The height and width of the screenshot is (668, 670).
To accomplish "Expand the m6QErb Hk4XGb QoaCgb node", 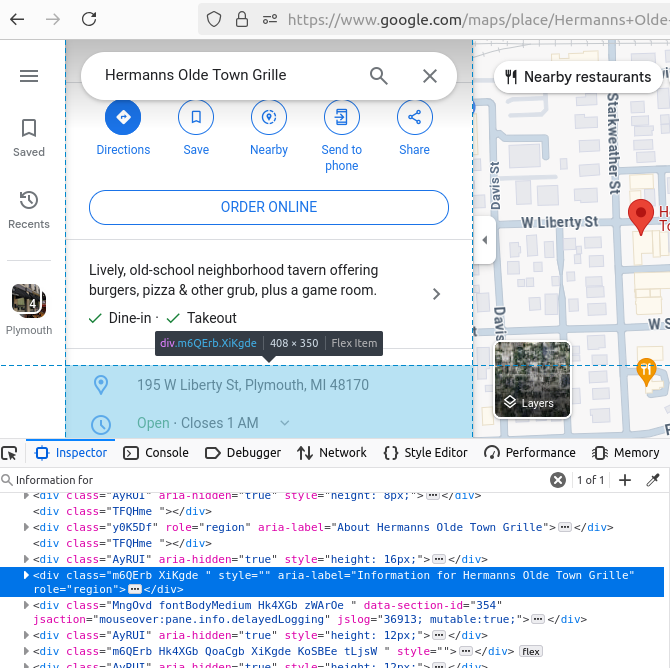I will (x=26, y=651).
